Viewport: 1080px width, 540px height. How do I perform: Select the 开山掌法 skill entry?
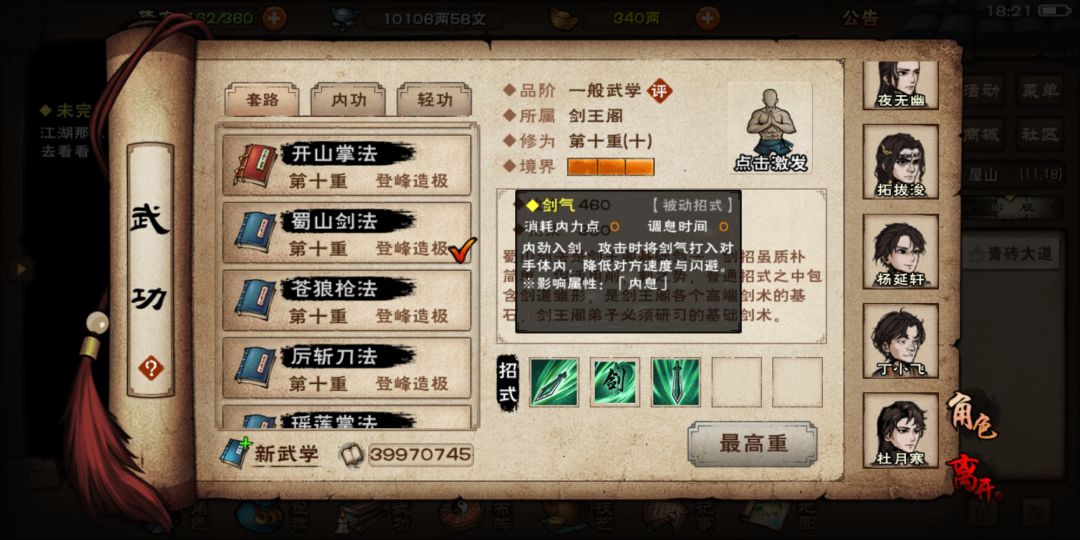coord(346,165)
